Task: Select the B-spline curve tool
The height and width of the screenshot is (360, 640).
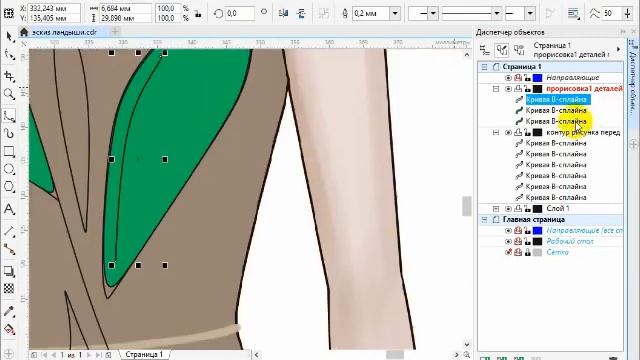Action: pyautogui.click(x=9, y=116)
